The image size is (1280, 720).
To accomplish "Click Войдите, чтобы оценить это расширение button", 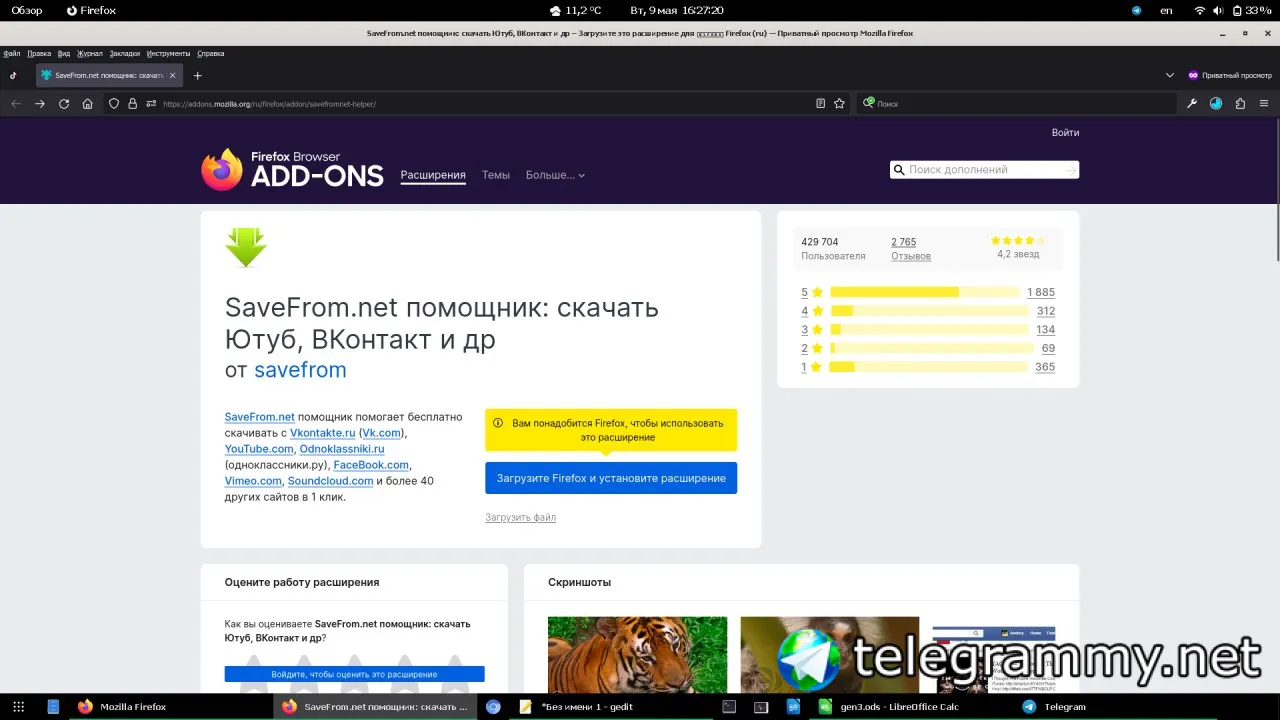I will click(x=355, y=674).
